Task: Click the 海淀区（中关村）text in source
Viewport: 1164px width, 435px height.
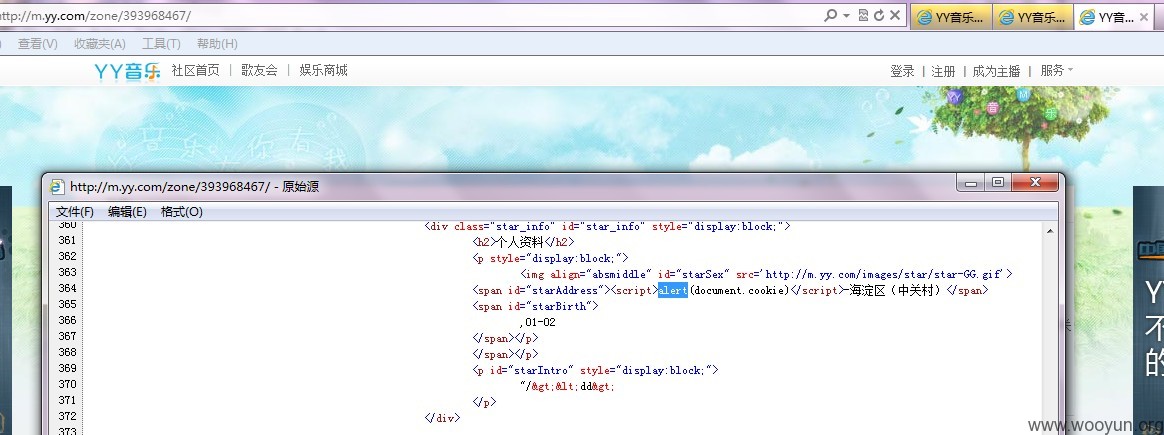Action: [895, 290]
